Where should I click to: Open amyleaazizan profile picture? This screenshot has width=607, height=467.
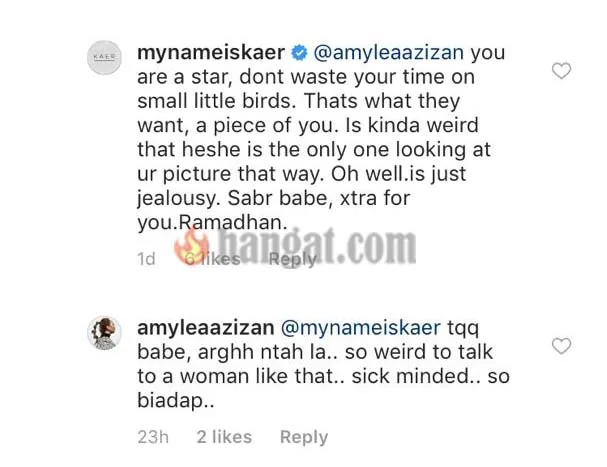[104, 333]
